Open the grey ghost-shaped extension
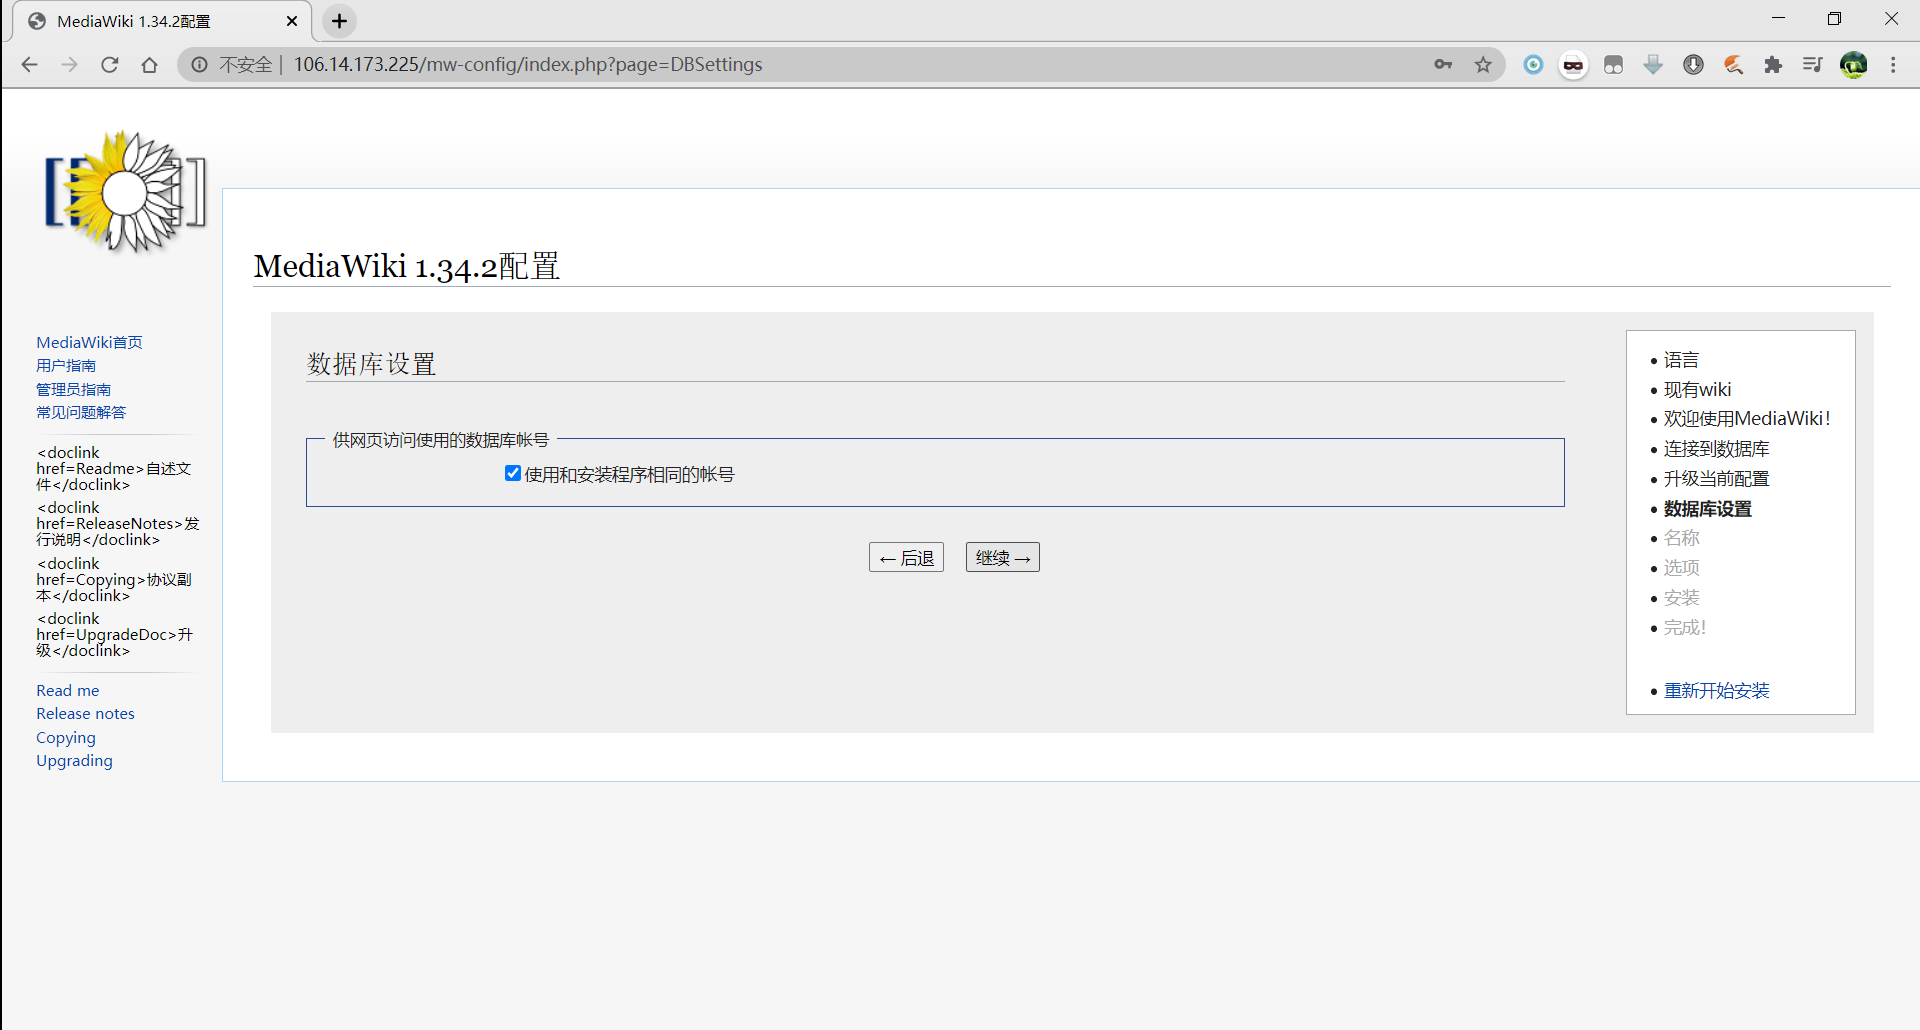The height and width of the screenshot is (1030, 1920). pos(1613,65)
